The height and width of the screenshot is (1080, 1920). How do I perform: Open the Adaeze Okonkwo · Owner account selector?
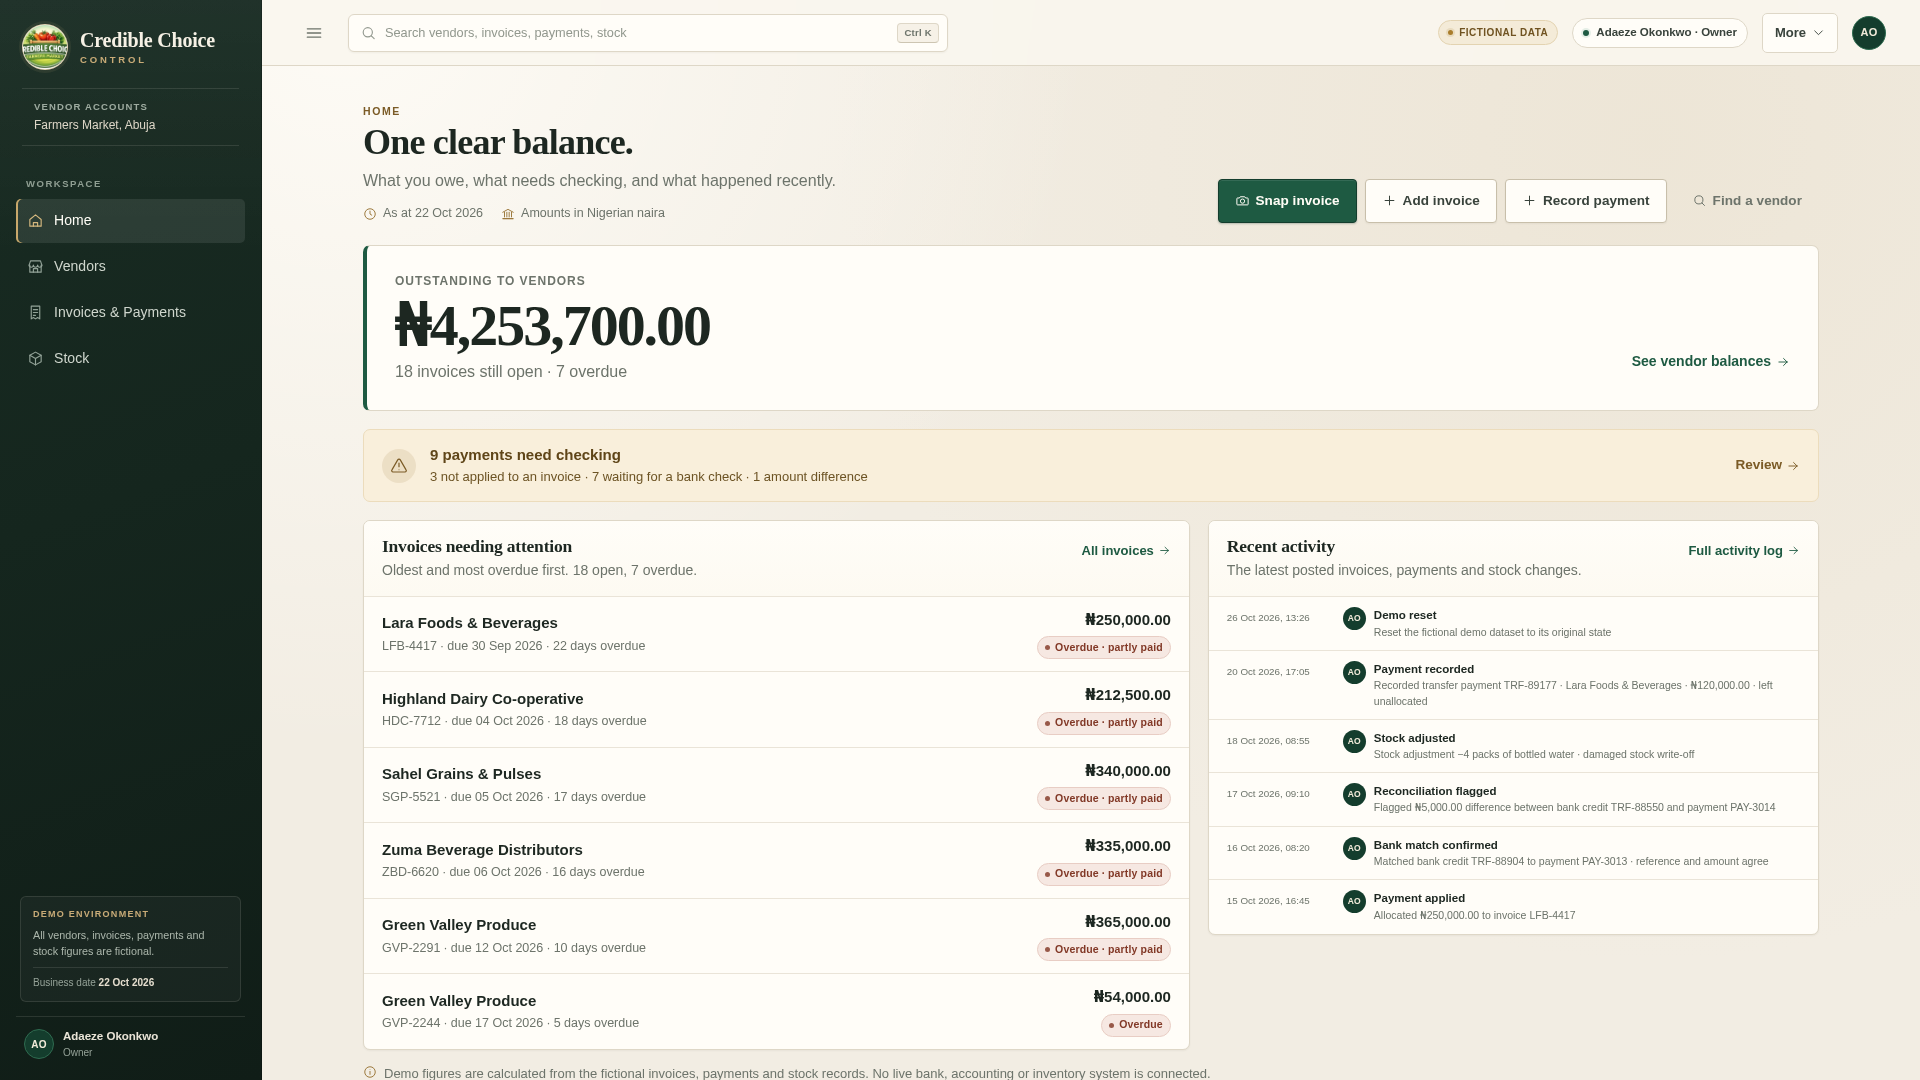coord(1659,33)
